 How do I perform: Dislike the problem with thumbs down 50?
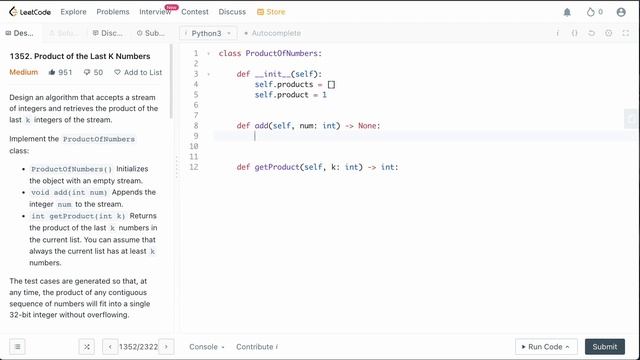point(93,72)
